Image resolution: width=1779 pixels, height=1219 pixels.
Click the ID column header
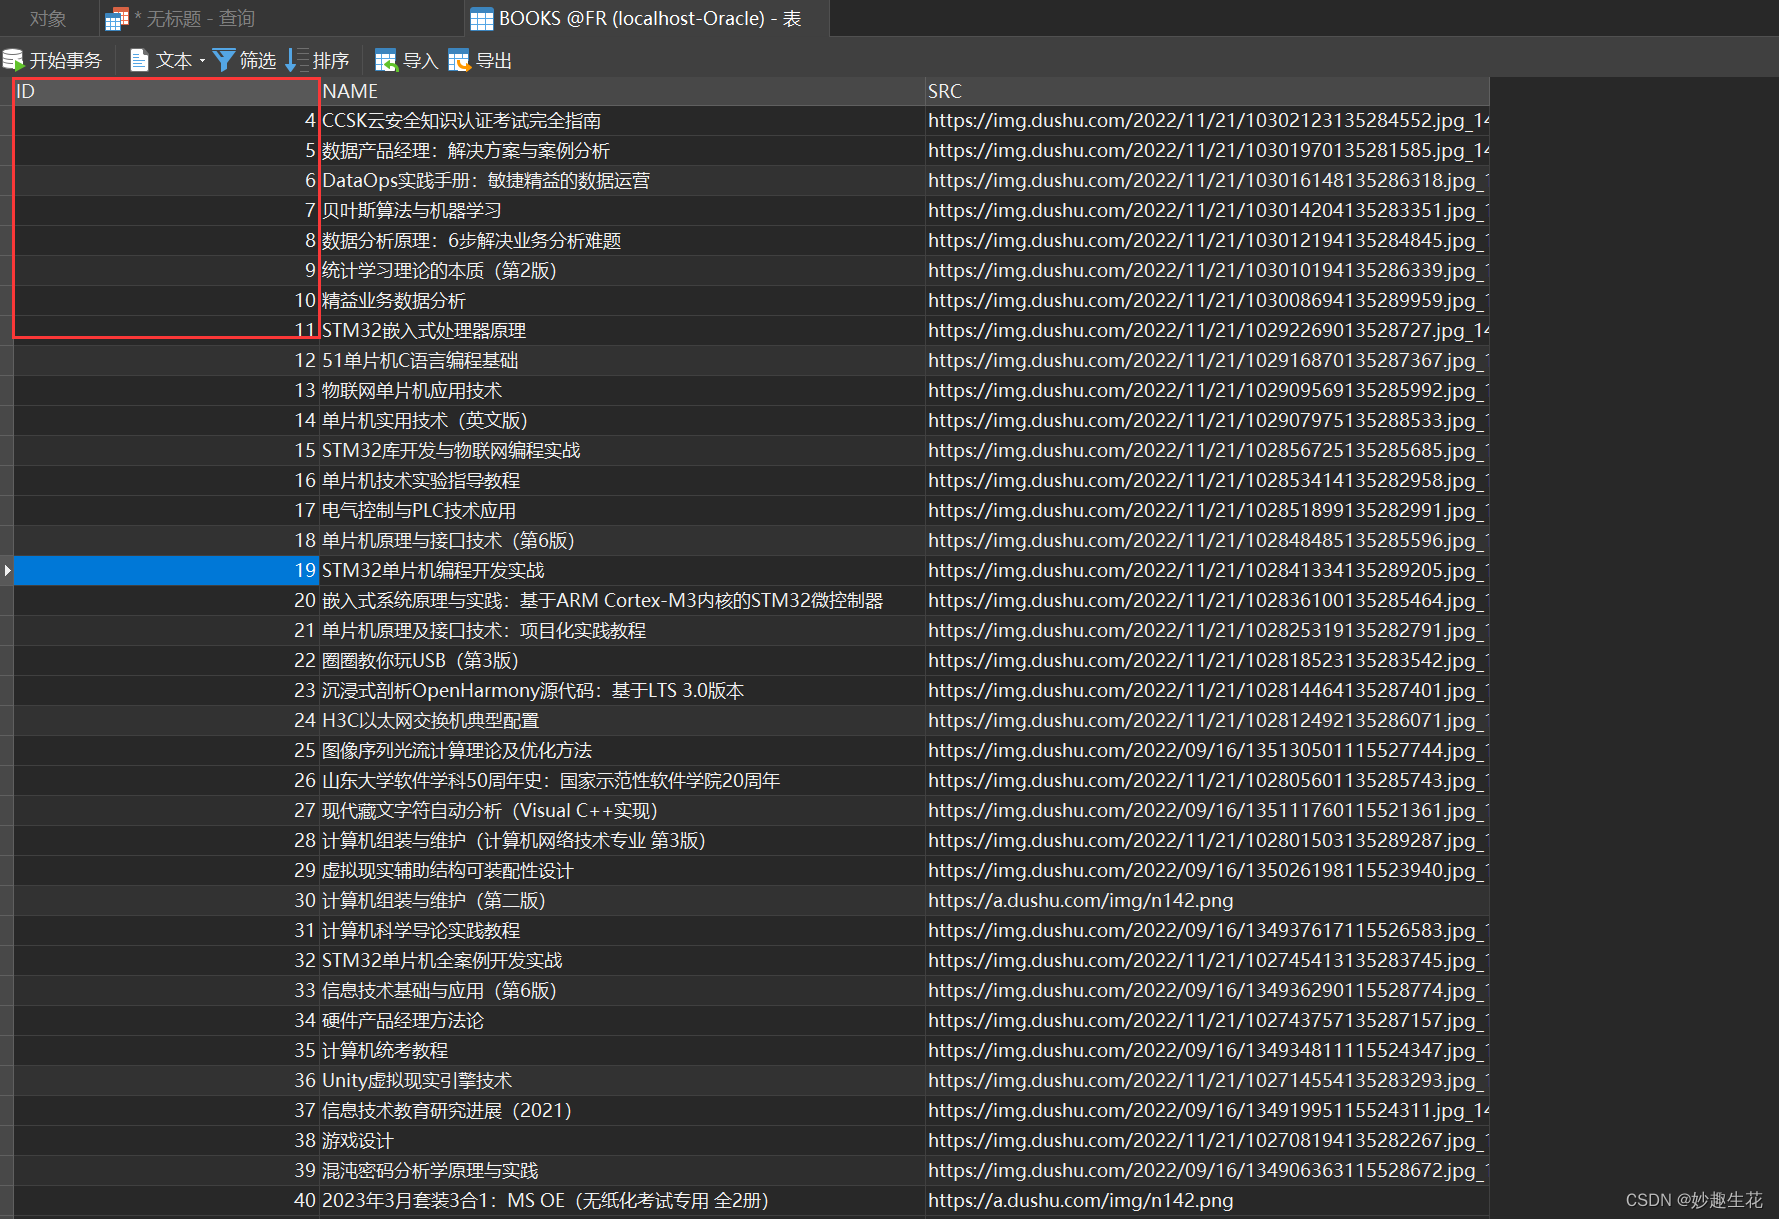[x=166, y=91]
